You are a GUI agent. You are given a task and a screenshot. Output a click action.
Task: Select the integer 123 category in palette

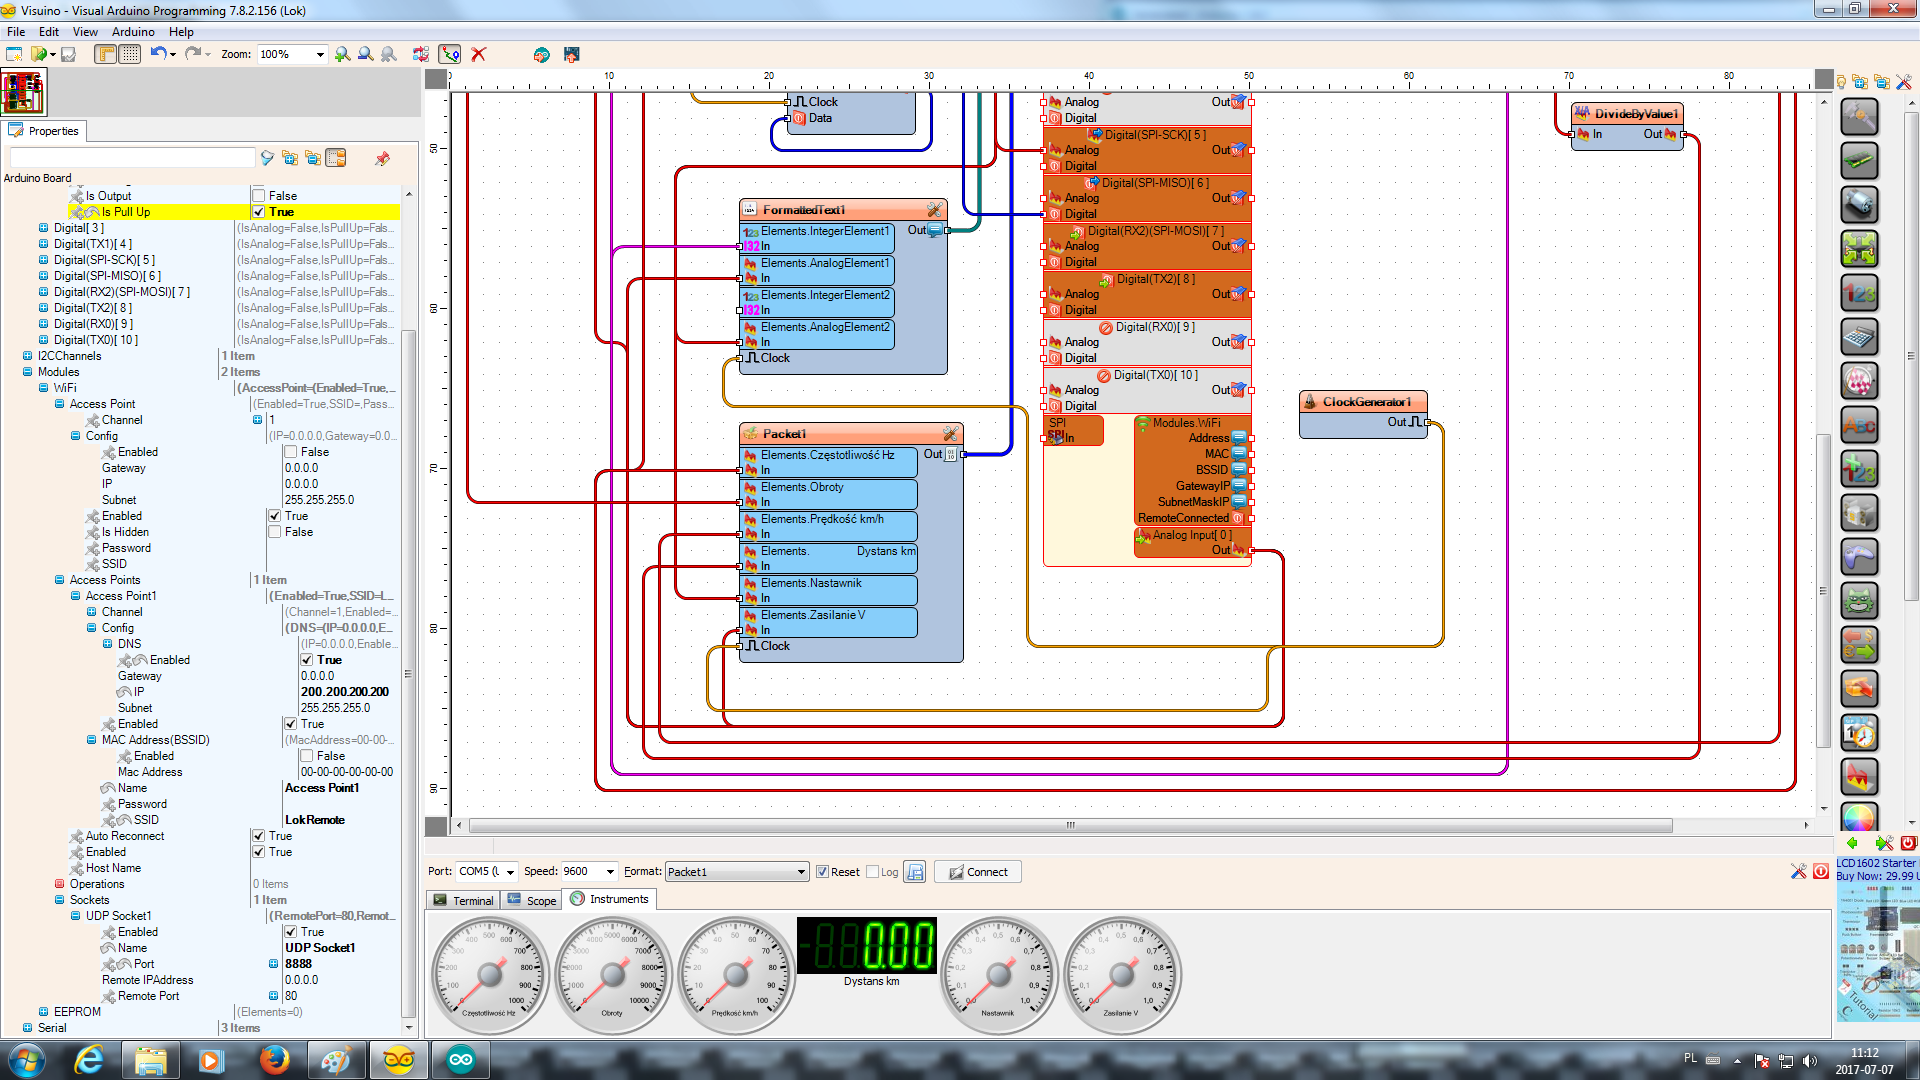coord(1859,293)
